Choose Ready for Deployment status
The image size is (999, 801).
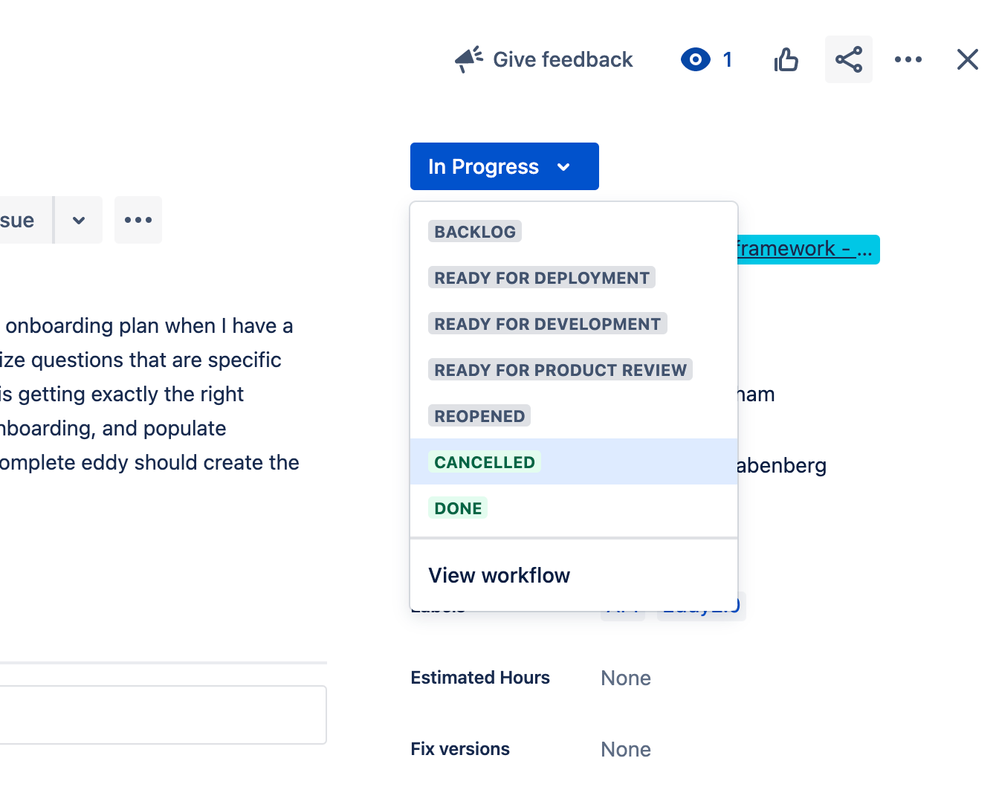pos(541,278)
